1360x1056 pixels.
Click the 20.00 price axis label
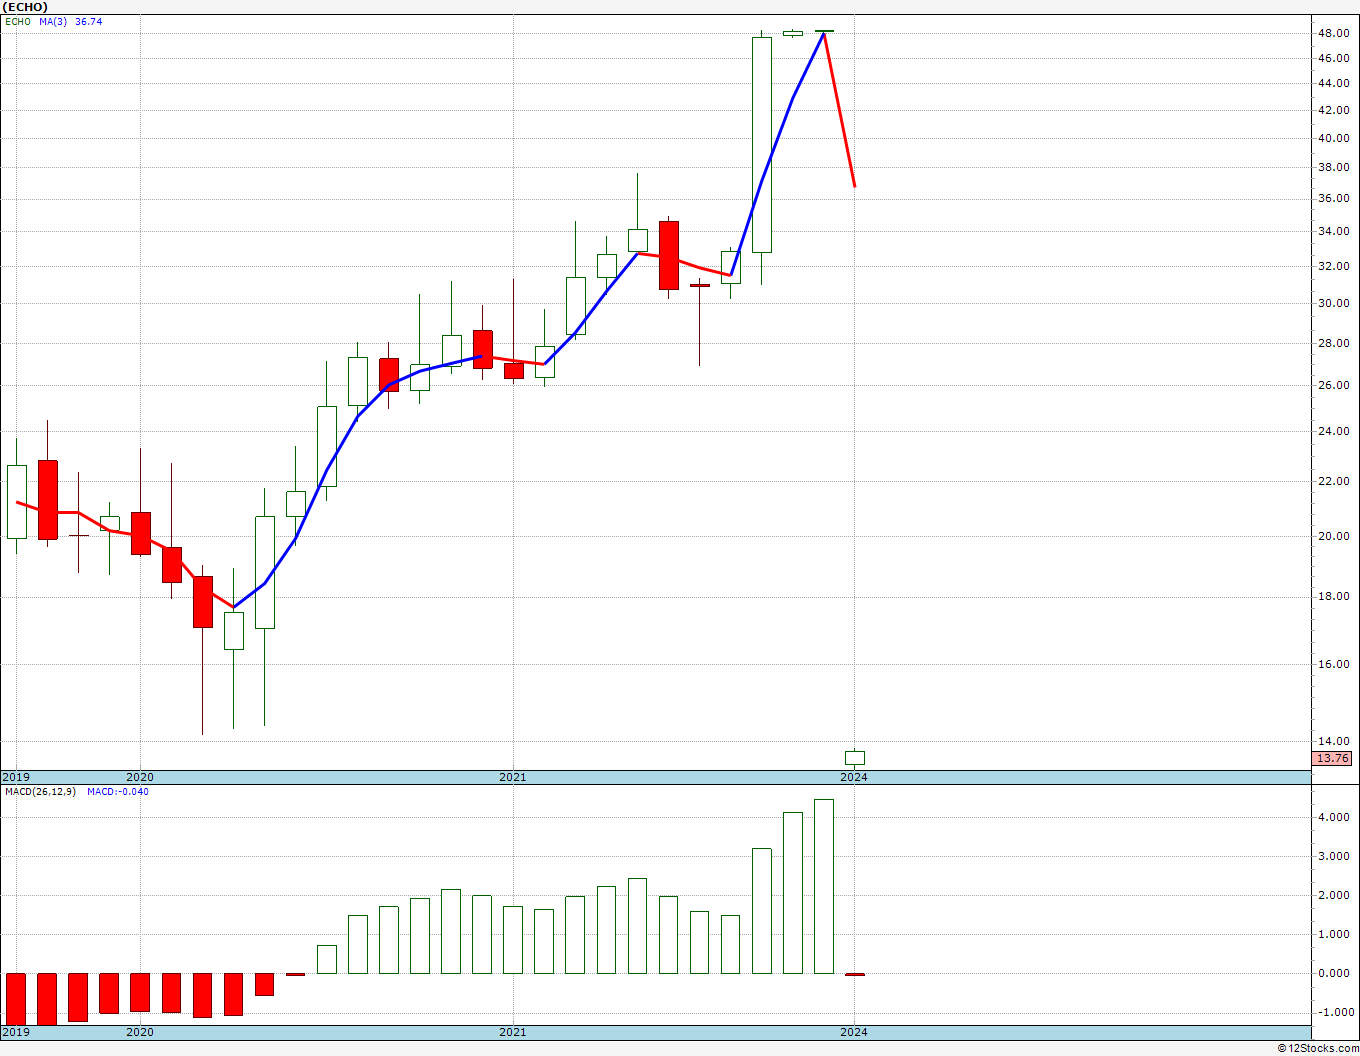pyautogui.click(x=1333, y=536)
